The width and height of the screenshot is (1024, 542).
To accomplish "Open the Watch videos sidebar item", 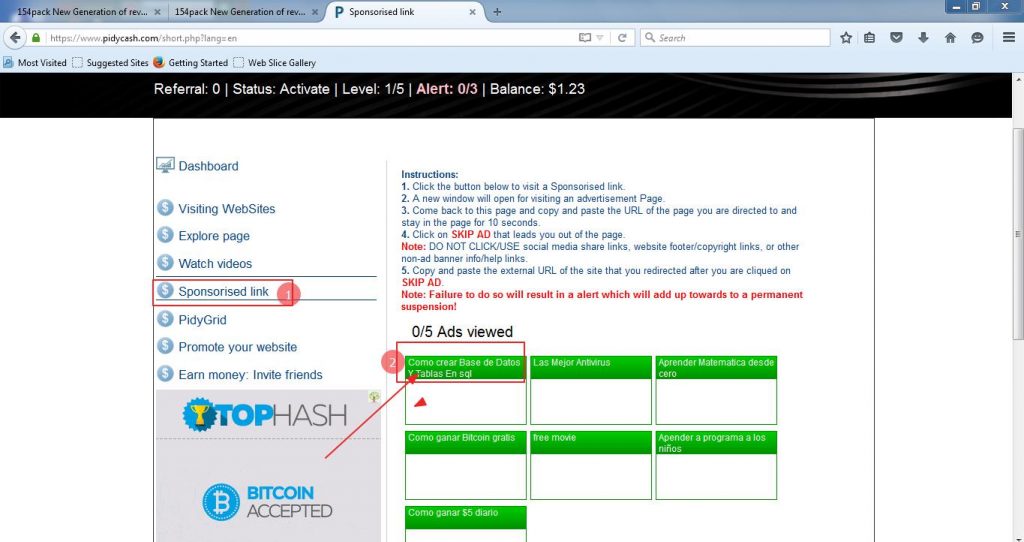I will (215, 264).
